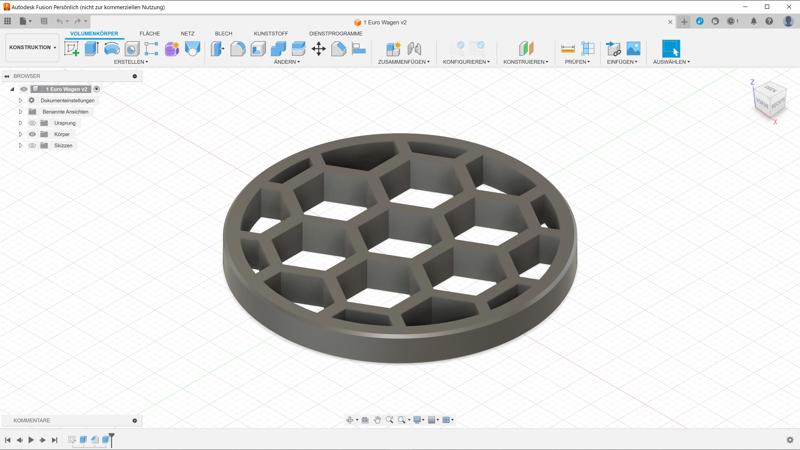
Task: Open the AUSWÄHLEN dropdown menu
Action: coord(671,62)
